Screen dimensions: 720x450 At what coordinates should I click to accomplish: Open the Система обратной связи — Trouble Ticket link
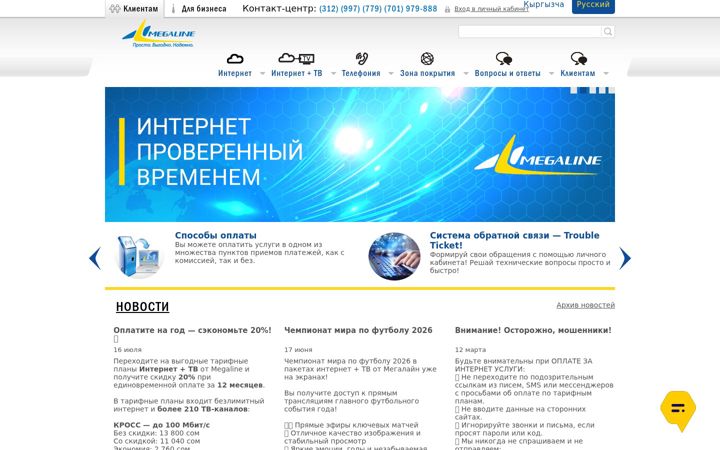[x=514, y=240]
